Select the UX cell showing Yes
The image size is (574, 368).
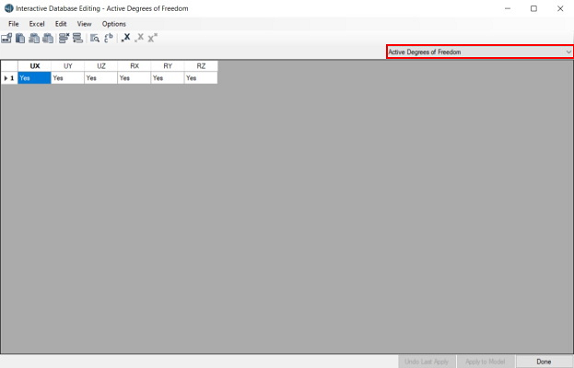tap(34, 78)
